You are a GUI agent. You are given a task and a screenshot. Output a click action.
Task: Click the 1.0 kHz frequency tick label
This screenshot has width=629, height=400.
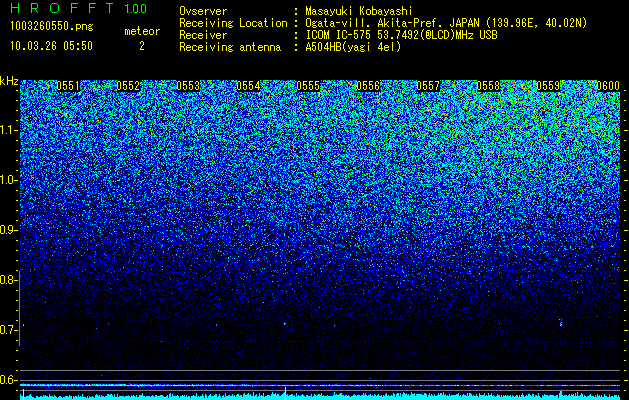click(8, 180)
